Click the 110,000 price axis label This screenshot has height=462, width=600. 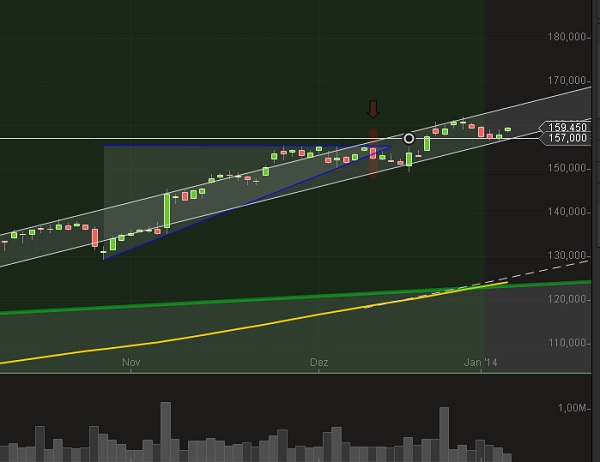pos(567,343)
